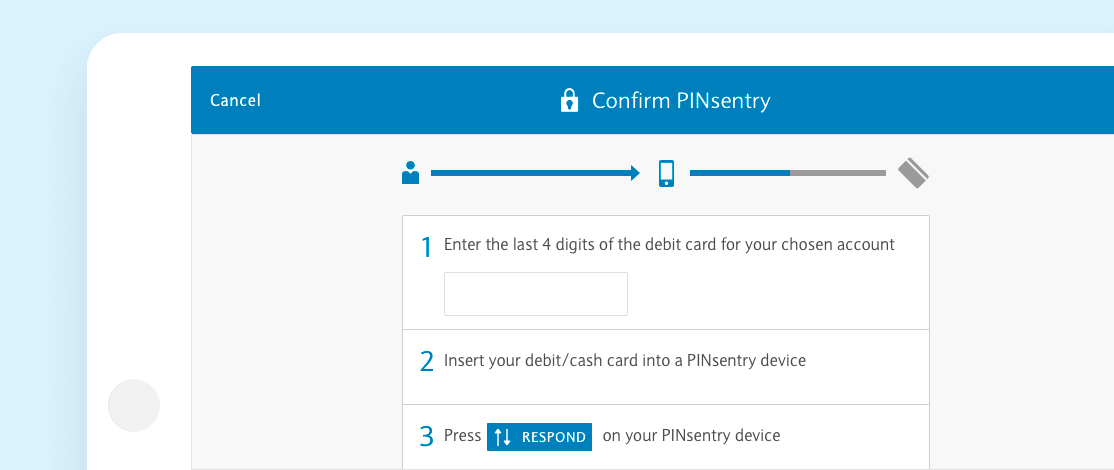The height and width of the screenshot is (470, 1114).
Task: Select the mobile phone progress step icon
Action: coord(666,173)
